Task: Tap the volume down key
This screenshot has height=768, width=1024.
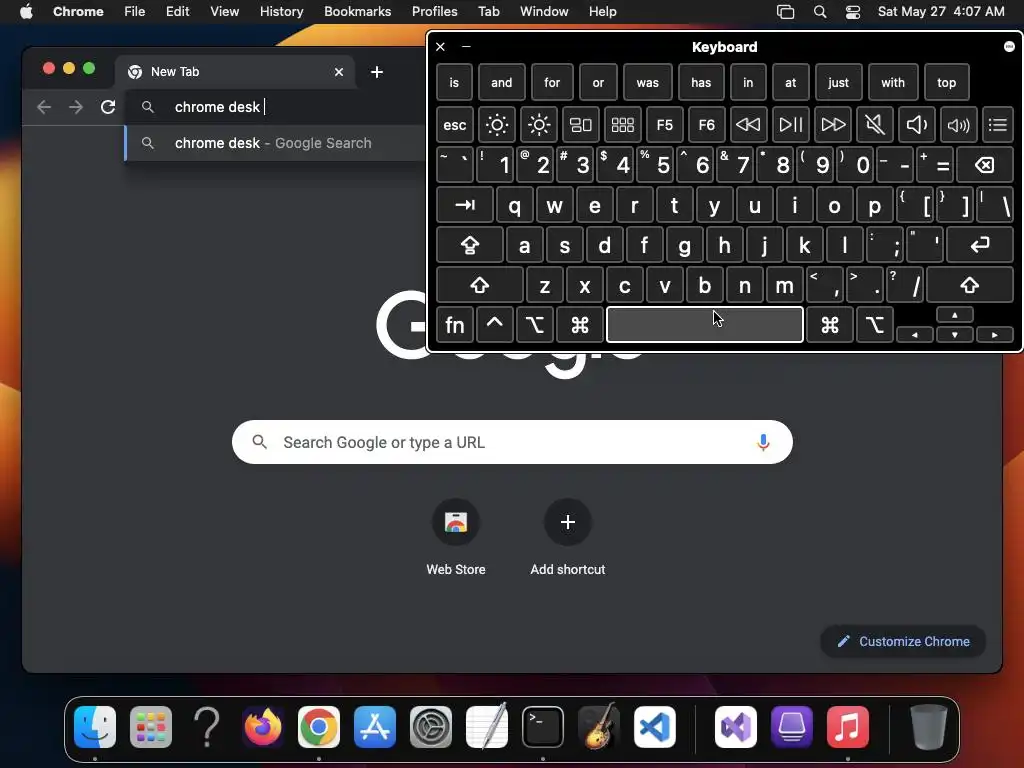Action: [916, 124]
